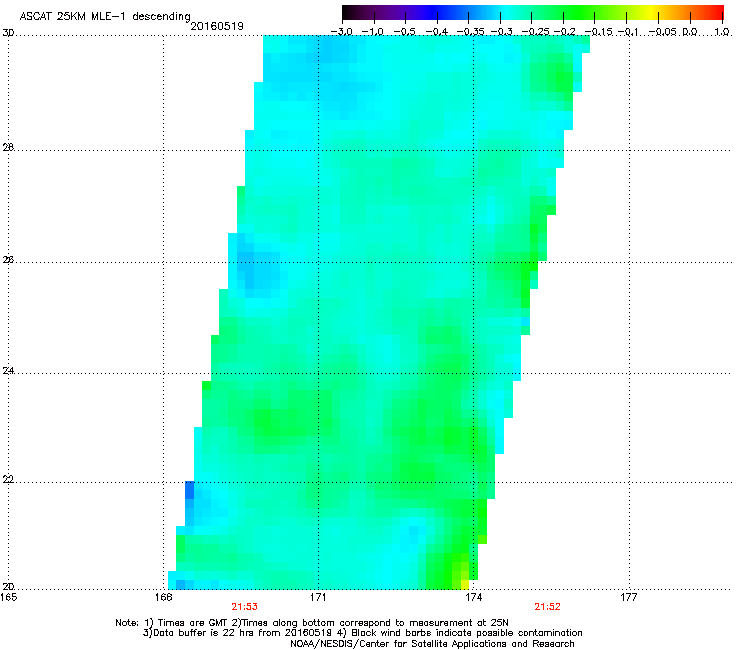Click the title 'ASCAT 25KM MLE-1 descending'
This screenshot has width=740, height=650.
[105, 17]
